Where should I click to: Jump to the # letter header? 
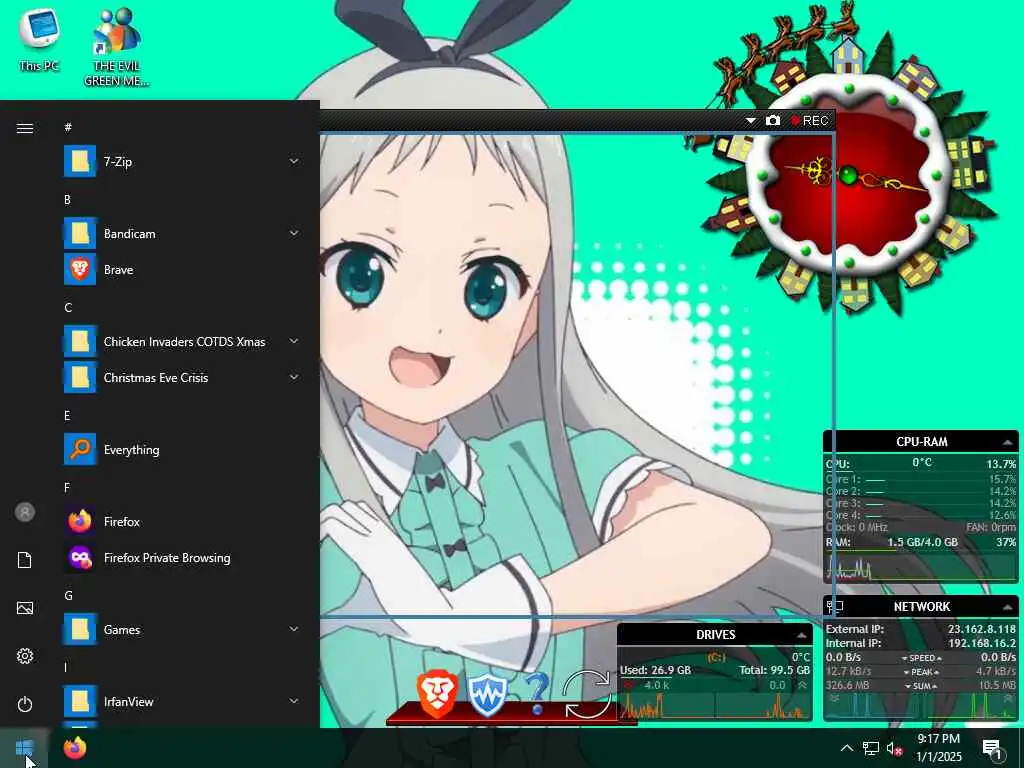pyautogui.click(x=68, y=127)
